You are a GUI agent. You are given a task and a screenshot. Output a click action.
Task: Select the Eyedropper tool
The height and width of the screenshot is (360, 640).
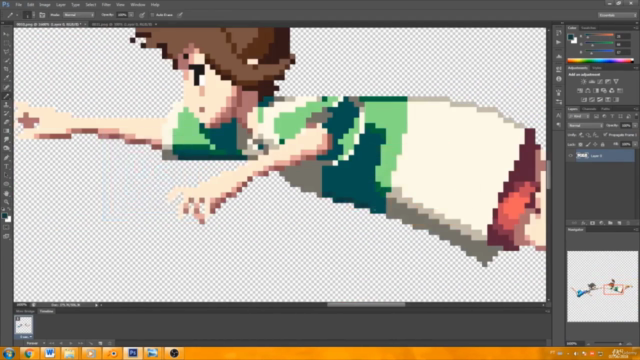pyautogui.click(x=7, y=78)
